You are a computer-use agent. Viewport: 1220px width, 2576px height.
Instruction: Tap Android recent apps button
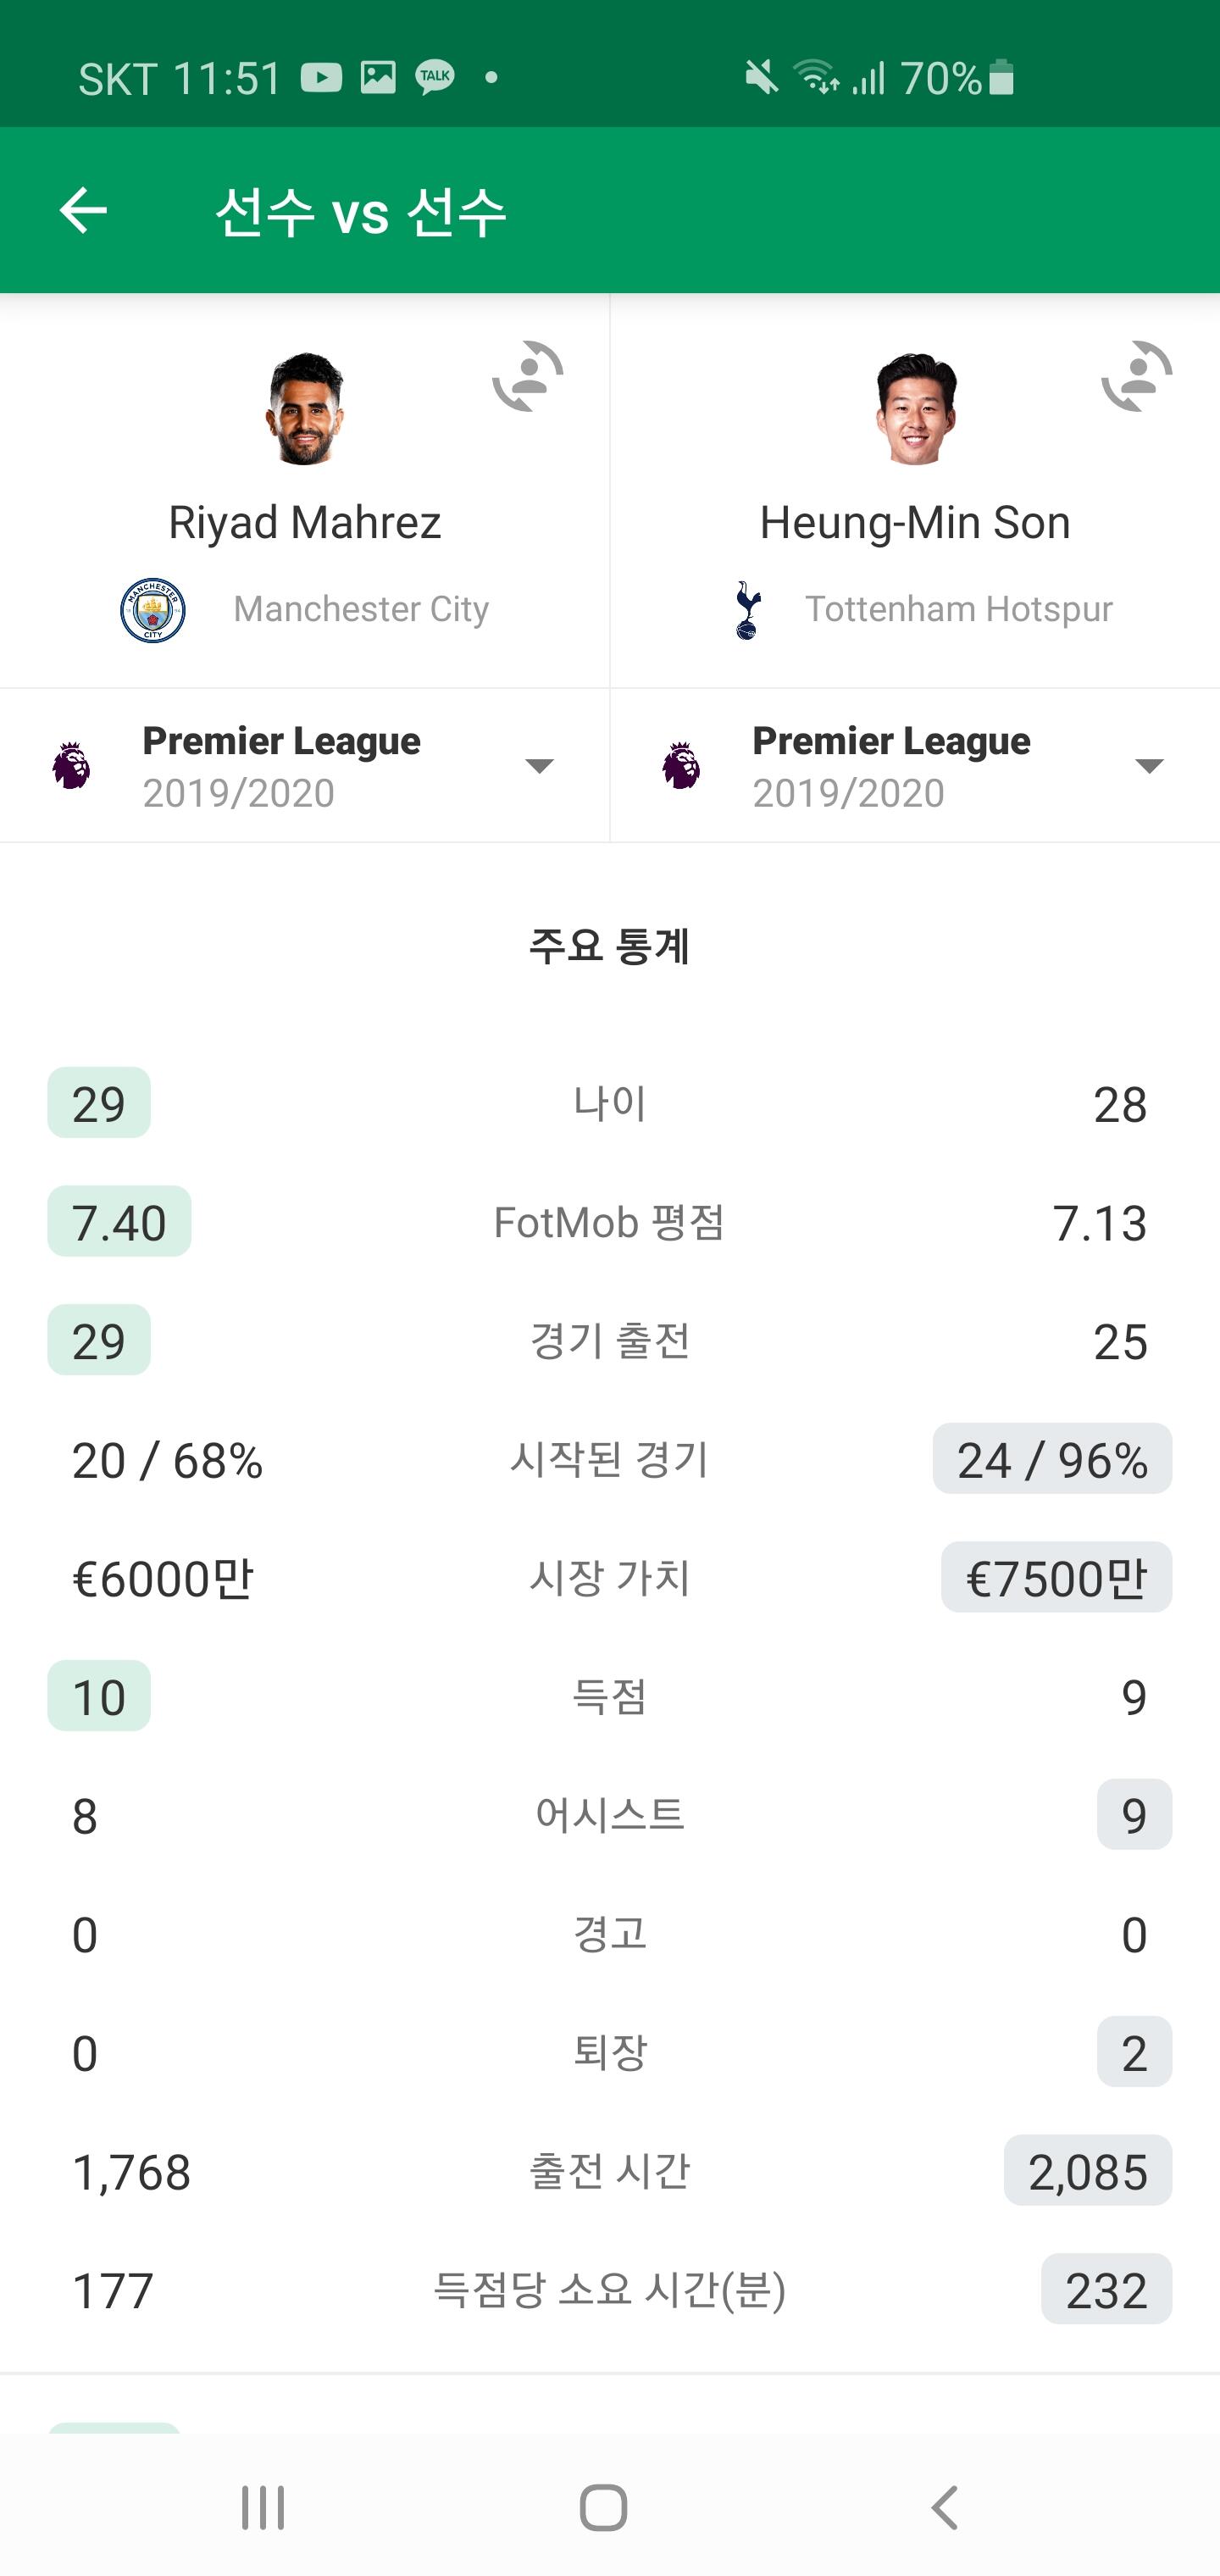(263, 2507)
